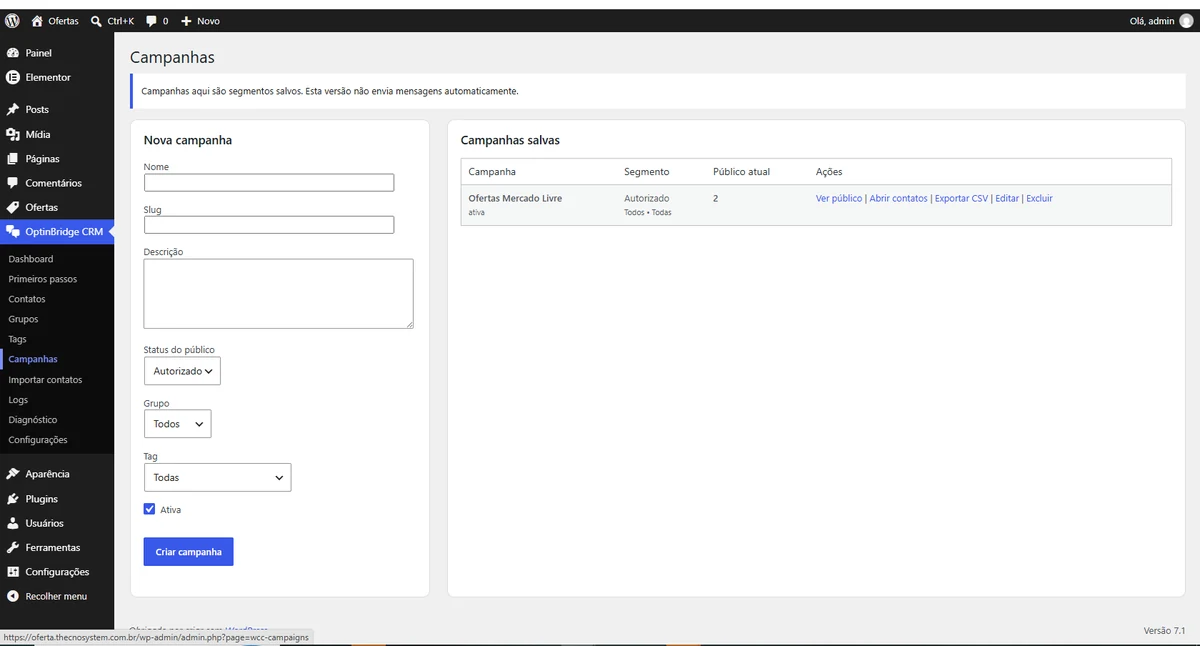
Task: Click the Usuários person icon
Action: click(13, 523)
